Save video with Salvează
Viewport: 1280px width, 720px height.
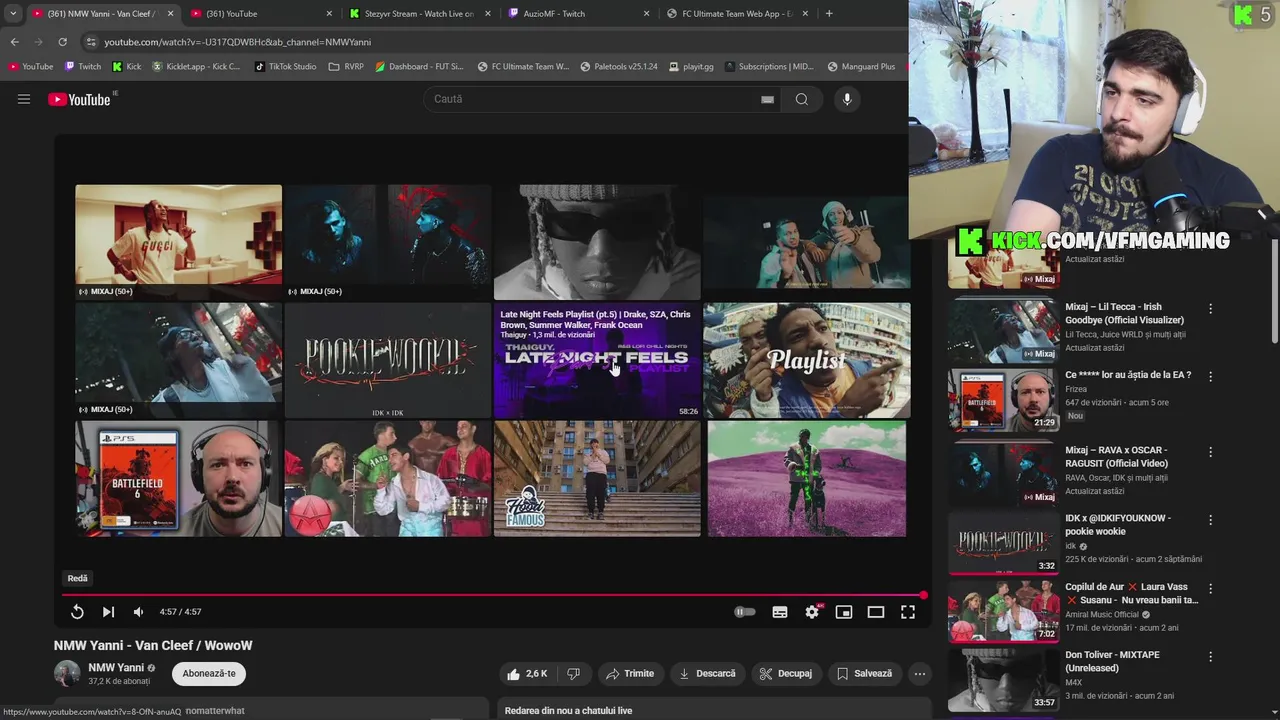point(864,674)
